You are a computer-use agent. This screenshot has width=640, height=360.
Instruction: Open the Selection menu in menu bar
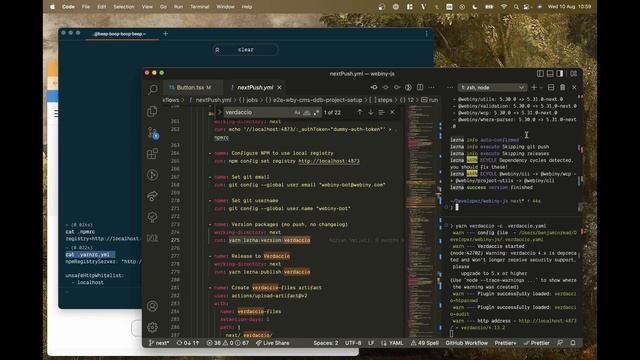pos(124,7)
